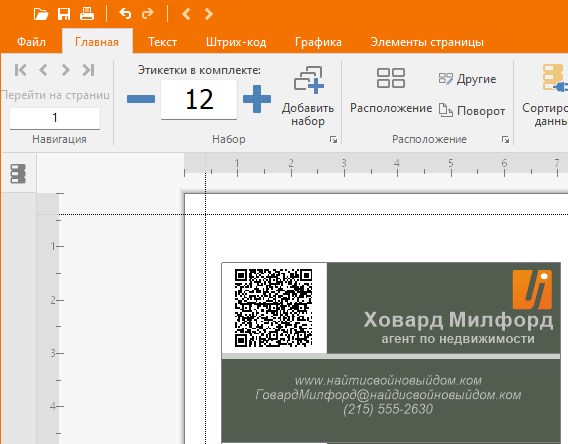
Task: Go to the previous page
Action: point(43,70)
